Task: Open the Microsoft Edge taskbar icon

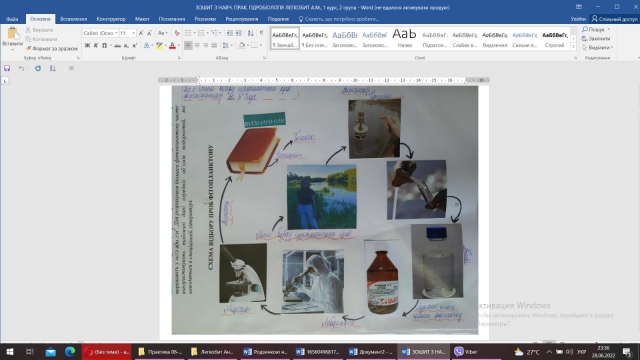Action: tap(70, 351)
